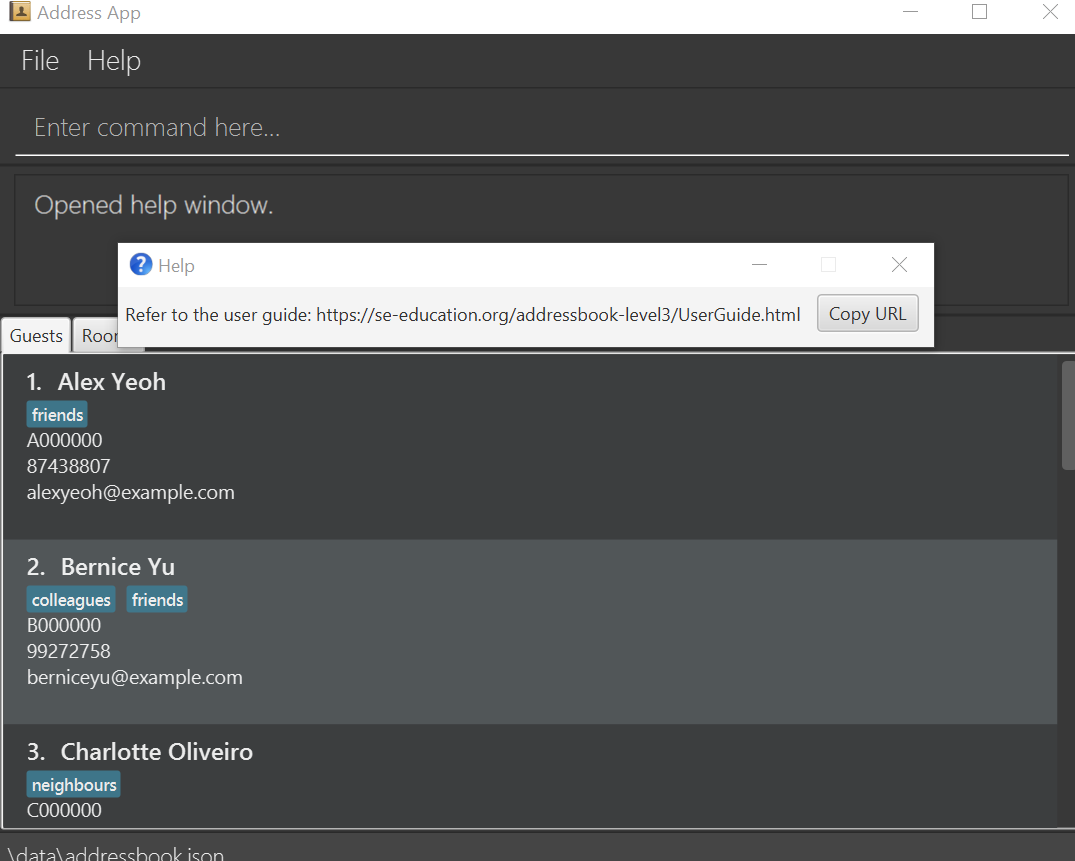Open the File menu
The height and width of the screenshot is (861, 1075).
click(40, 60)
